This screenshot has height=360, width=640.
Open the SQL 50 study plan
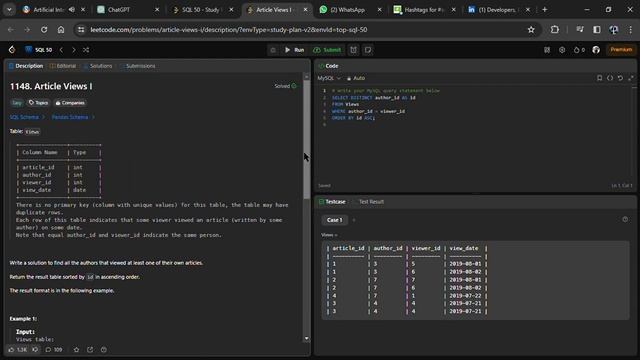point(39,50)
